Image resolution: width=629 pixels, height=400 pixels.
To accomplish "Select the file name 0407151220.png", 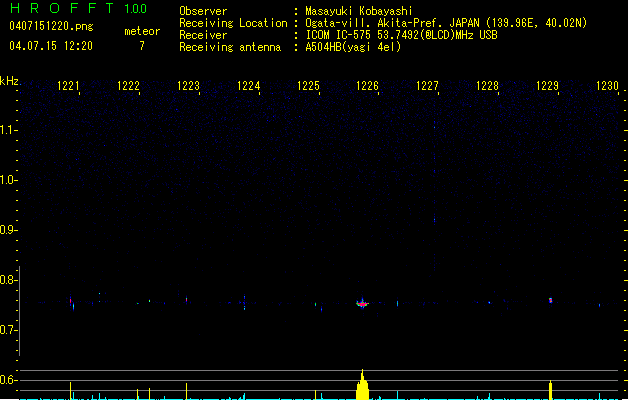I will click(51, 26).
